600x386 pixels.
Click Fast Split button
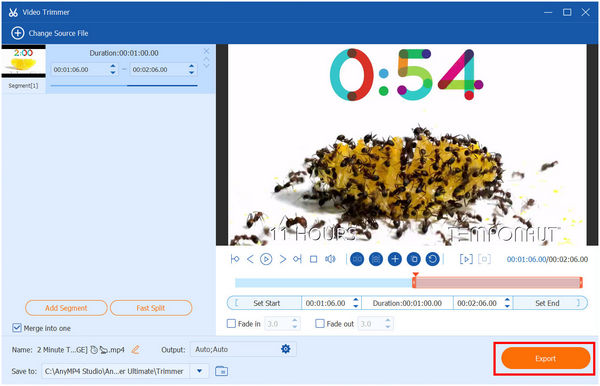151,308
